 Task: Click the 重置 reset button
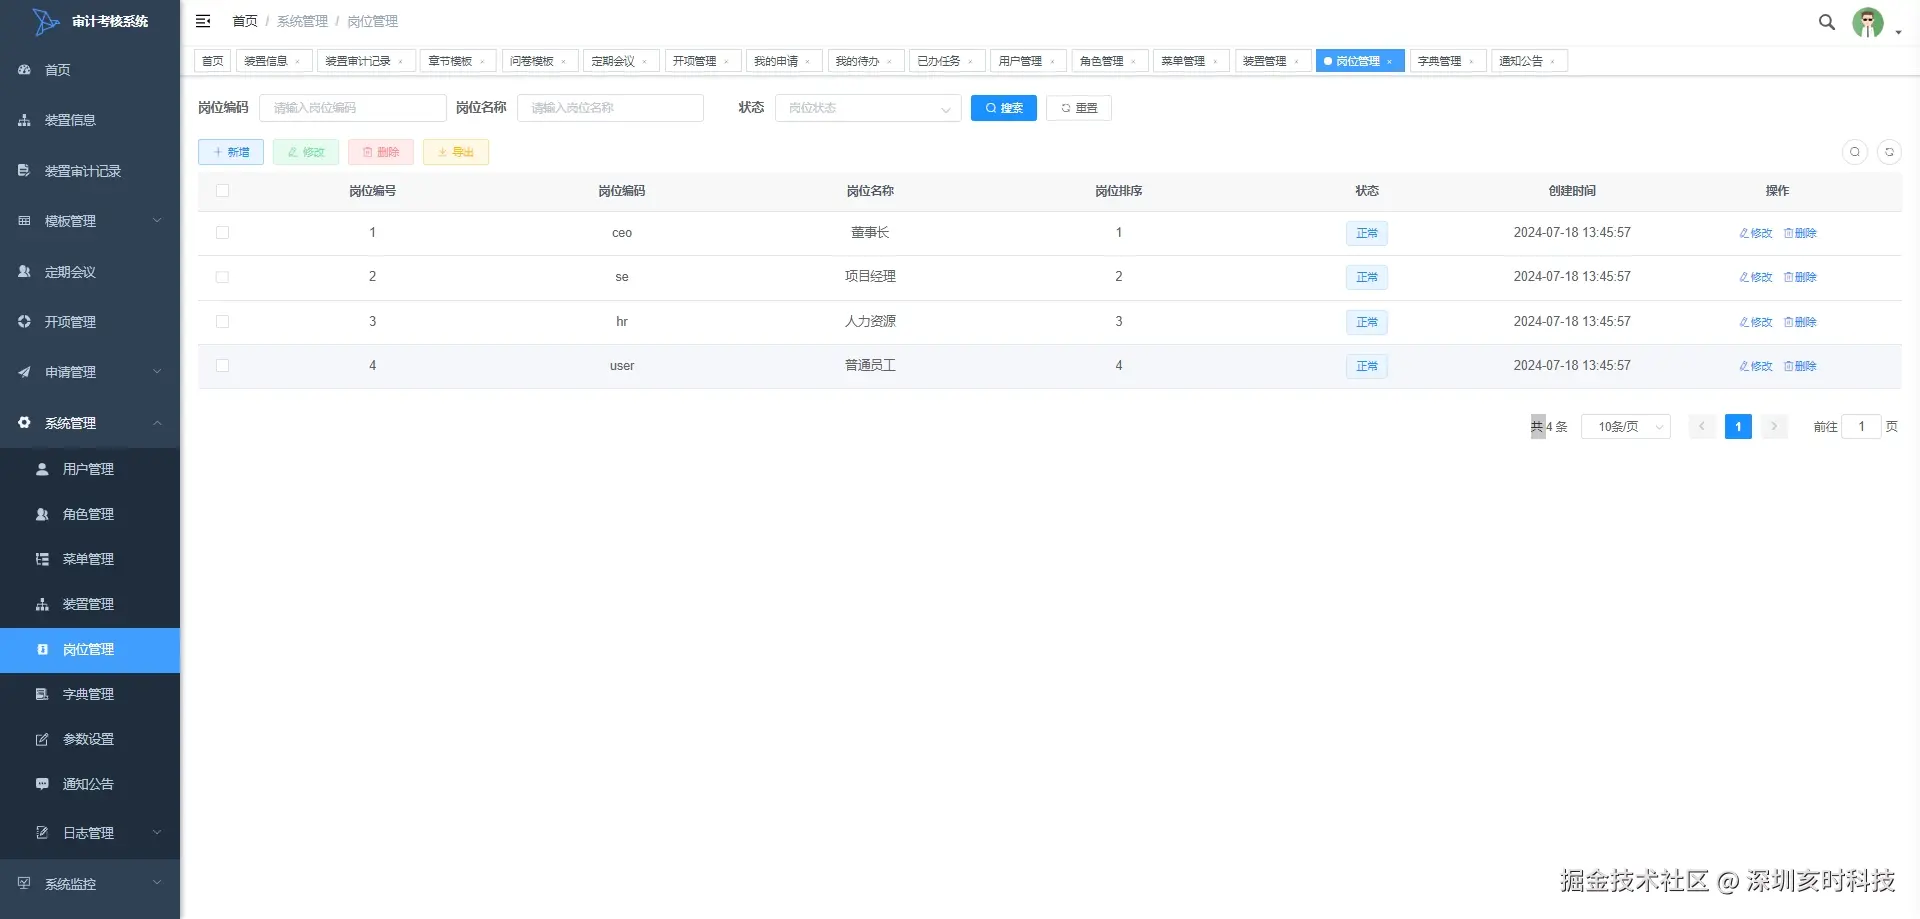[x=1079, y=108]
